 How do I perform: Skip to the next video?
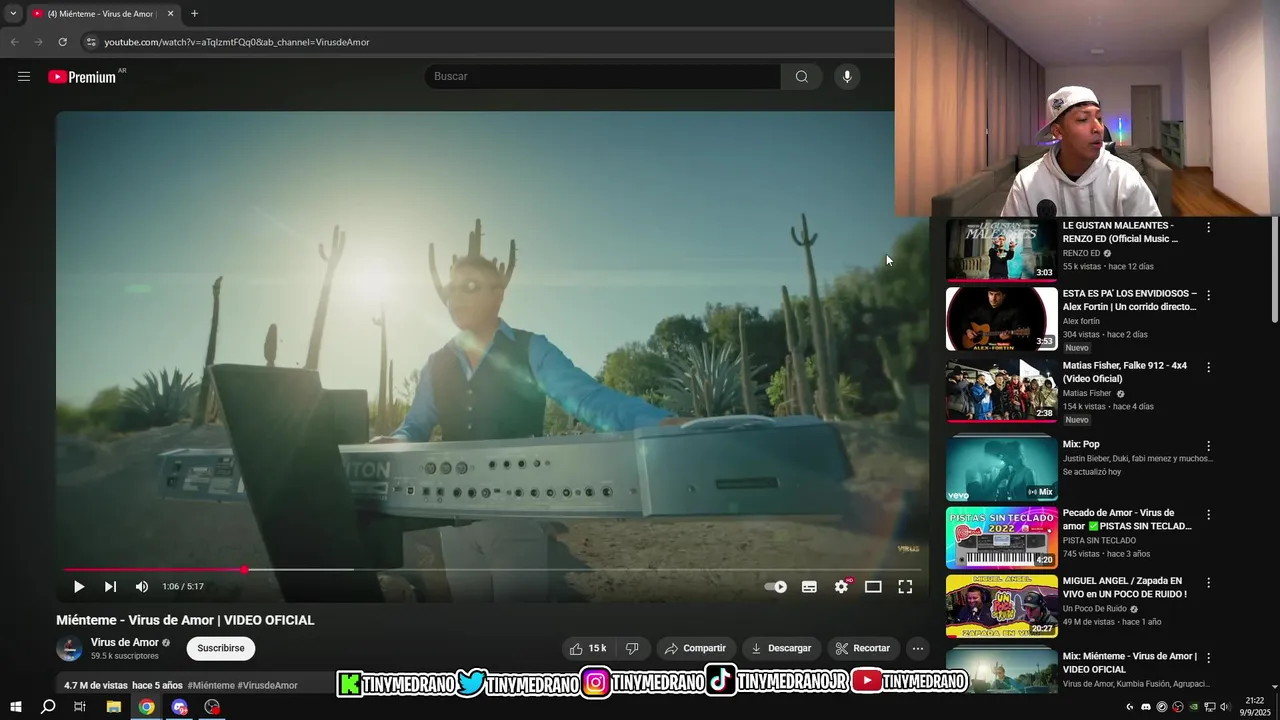coord(110,587)
